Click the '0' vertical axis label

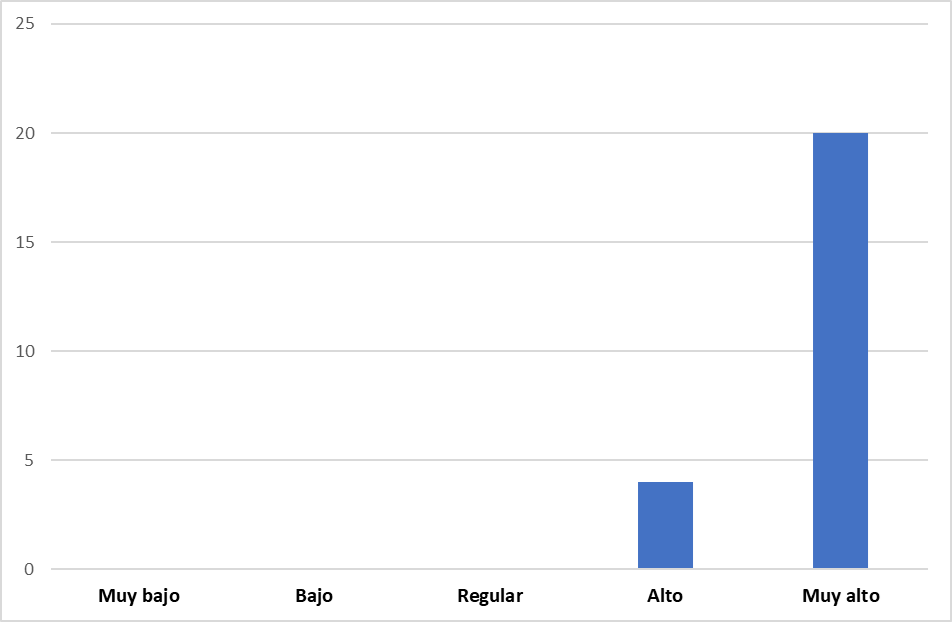pos(29,569)
